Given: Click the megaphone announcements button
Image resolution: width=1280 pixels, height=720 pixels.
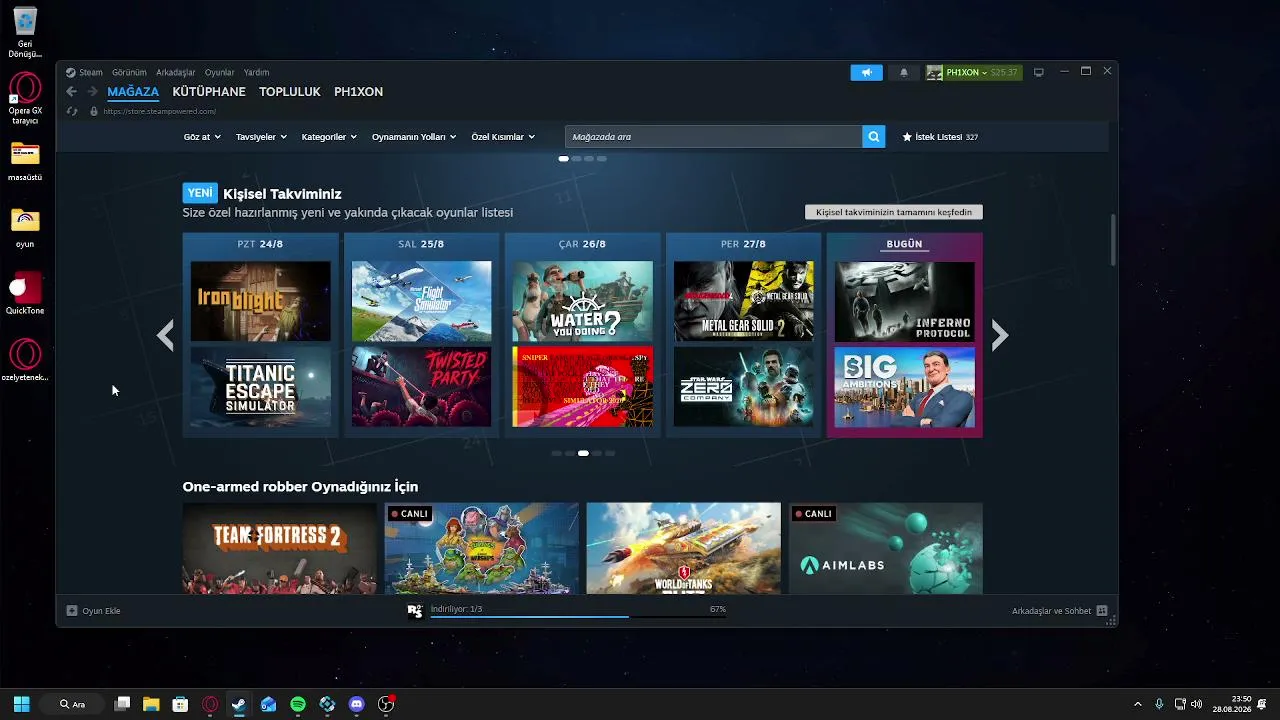Looking at the screenshot, I should point(866,72).
